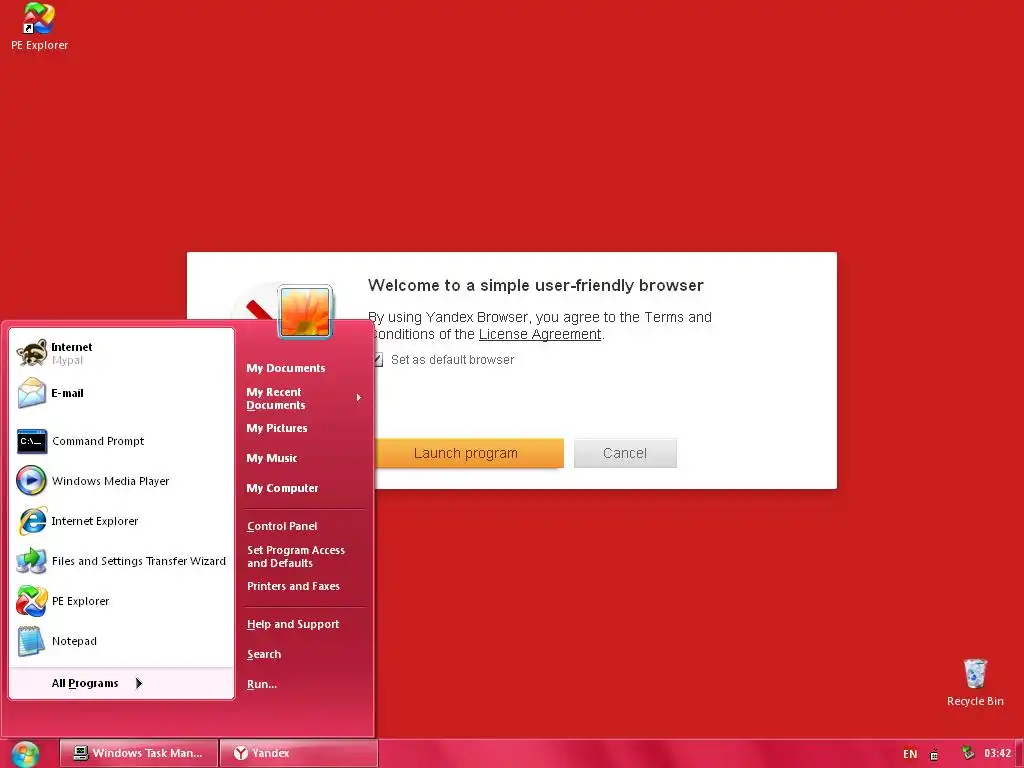Click the Yandex icon on taskbar button
Screen dimensions: 1024x768
click(241, 753)
